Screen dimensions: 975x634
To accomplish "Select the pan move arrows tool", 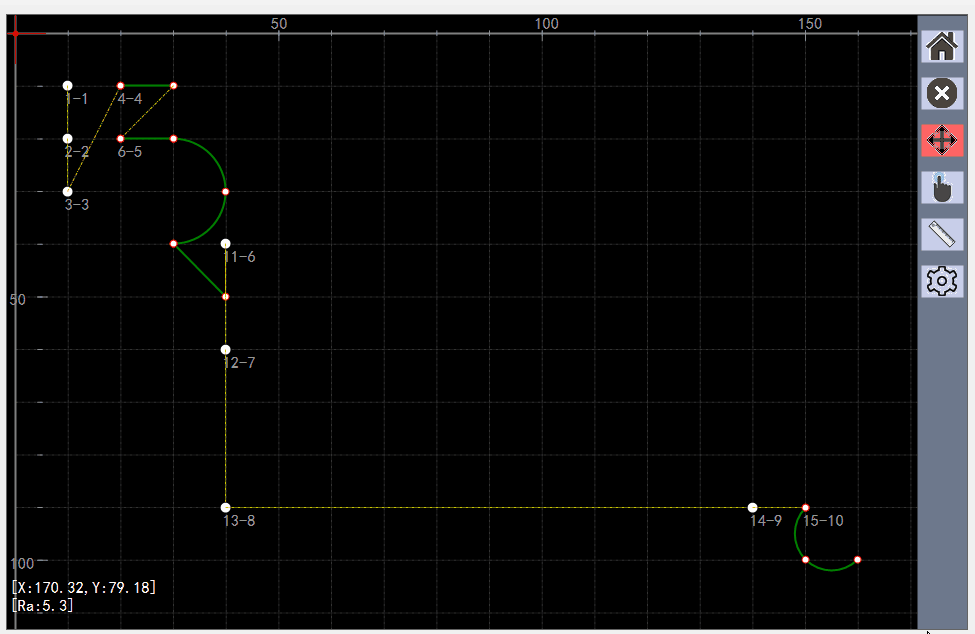I will coord(942,140).
